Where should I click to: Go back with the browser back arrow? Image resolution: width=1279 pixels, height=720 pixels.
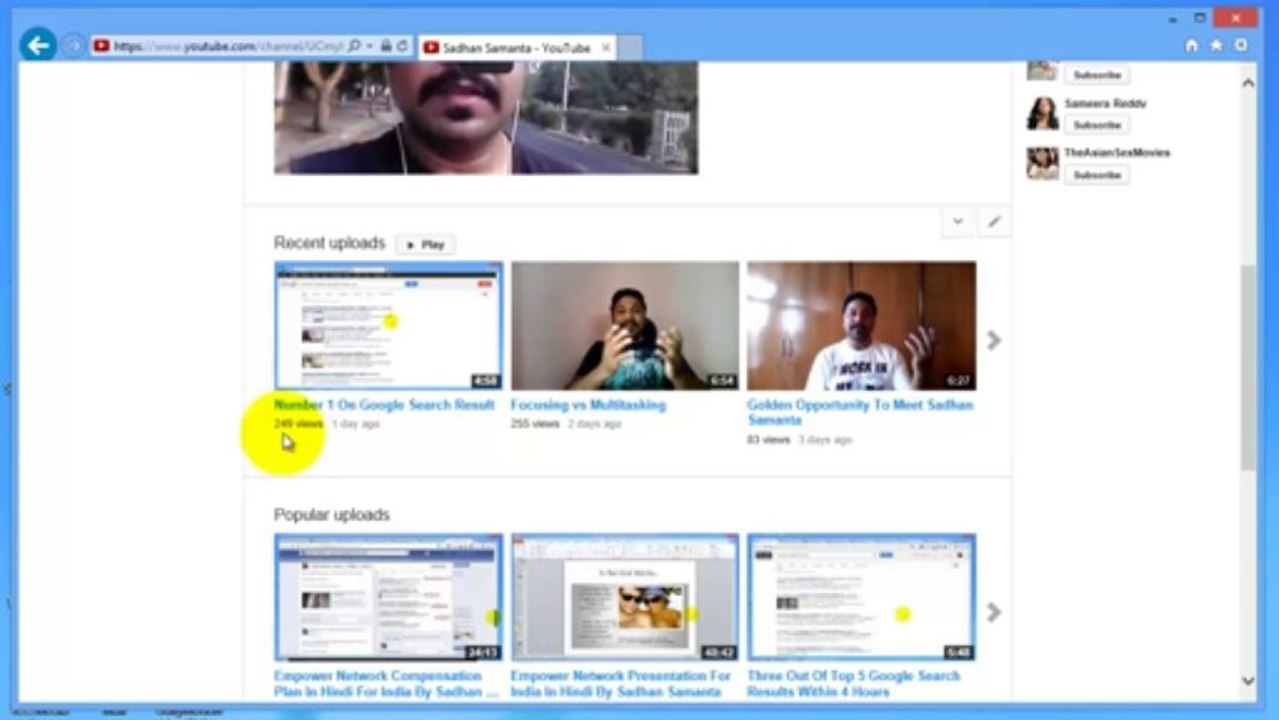pos(38,45)
